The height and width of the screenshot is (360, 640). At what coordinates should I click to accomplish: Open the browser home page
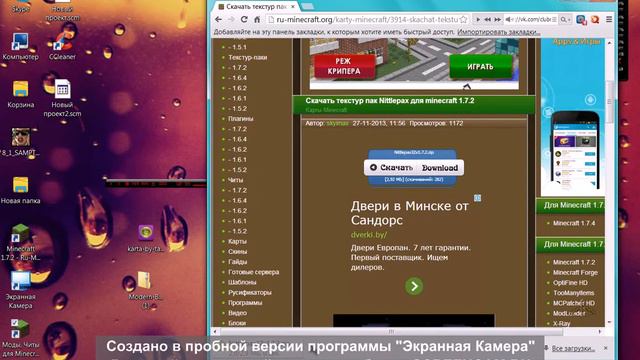click(257, 19)
